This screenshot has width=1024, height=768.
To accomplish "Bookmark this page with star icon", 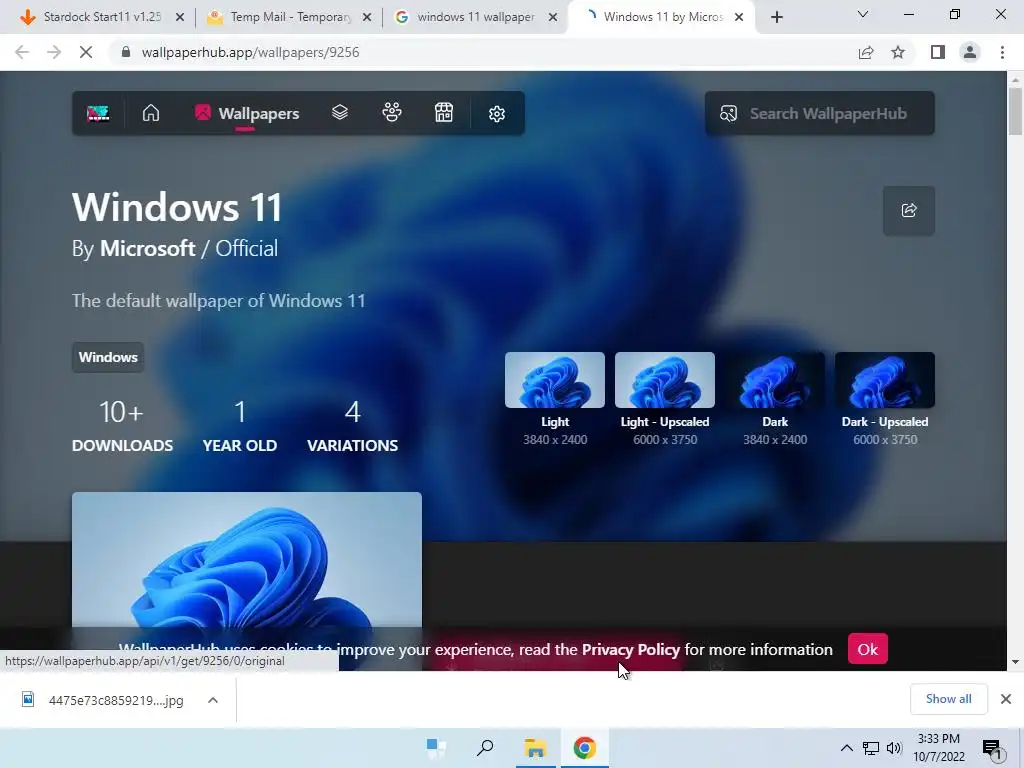I will 898,52.
